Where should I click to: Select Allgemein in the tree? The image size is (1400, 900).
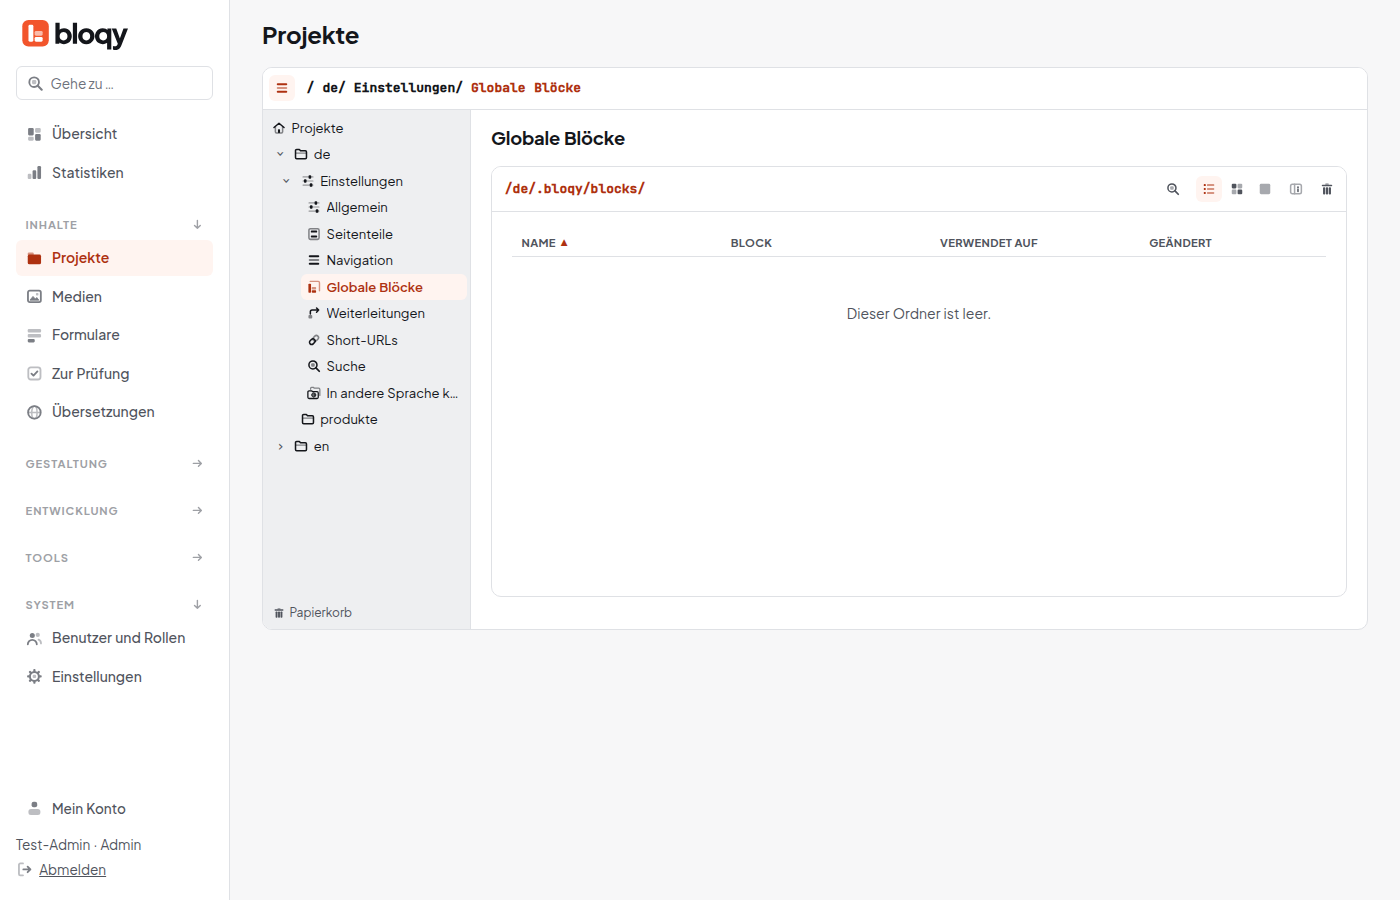pos(384,208)
